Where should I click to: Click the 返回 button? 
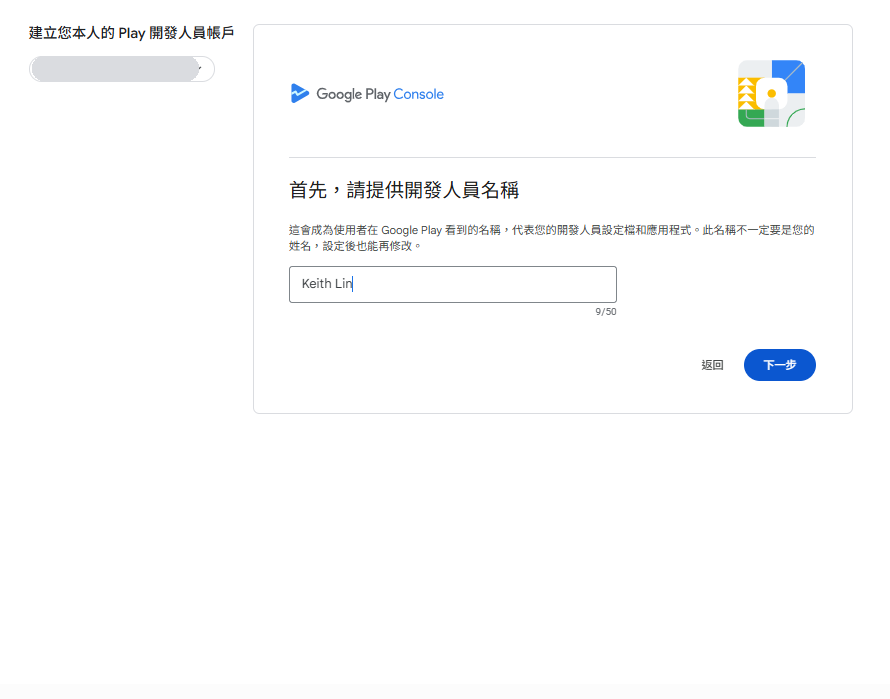click(x=712, y=365)
